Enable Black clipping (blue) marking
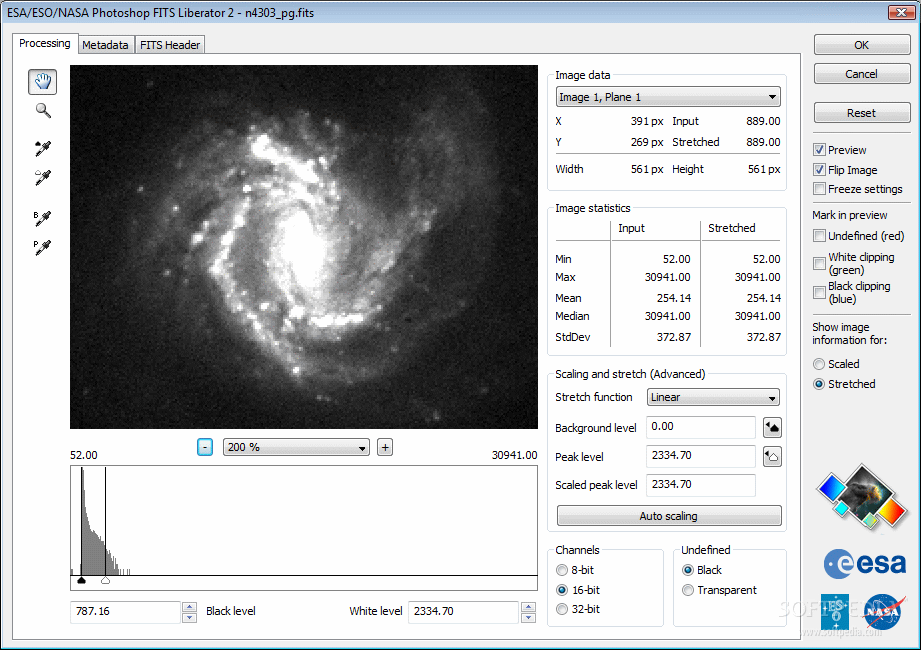The width and height of the screenshot is (921, 650). coord(819,292)
